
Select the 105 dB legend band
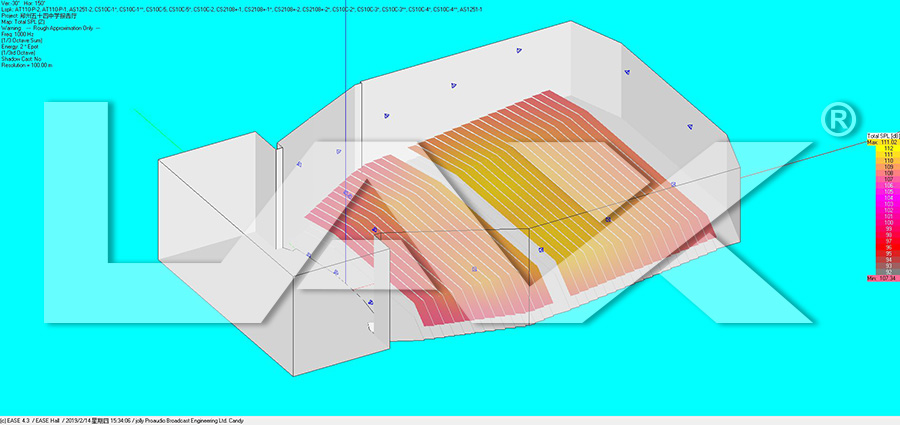(x=887, y=191)
